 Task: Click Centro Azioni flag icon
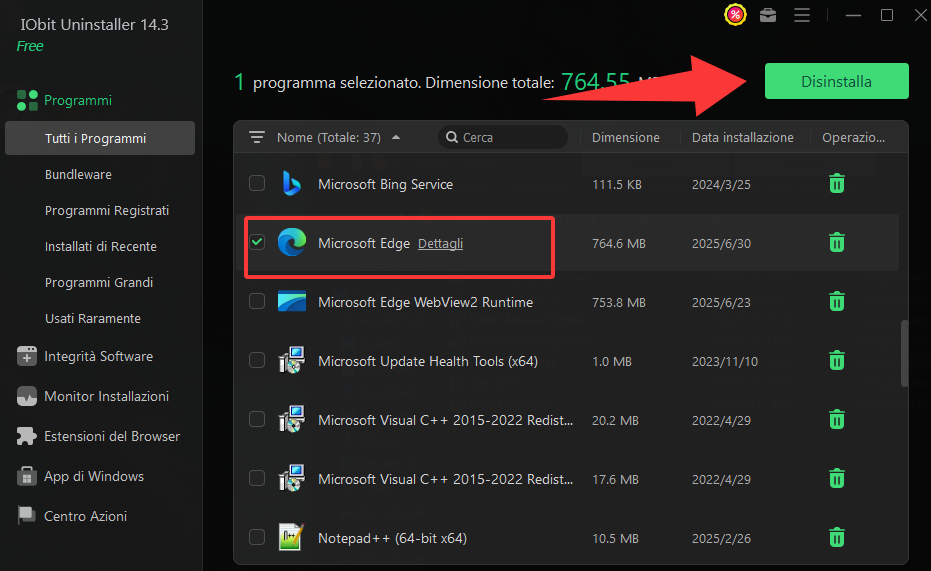click(x=27, y=516)
